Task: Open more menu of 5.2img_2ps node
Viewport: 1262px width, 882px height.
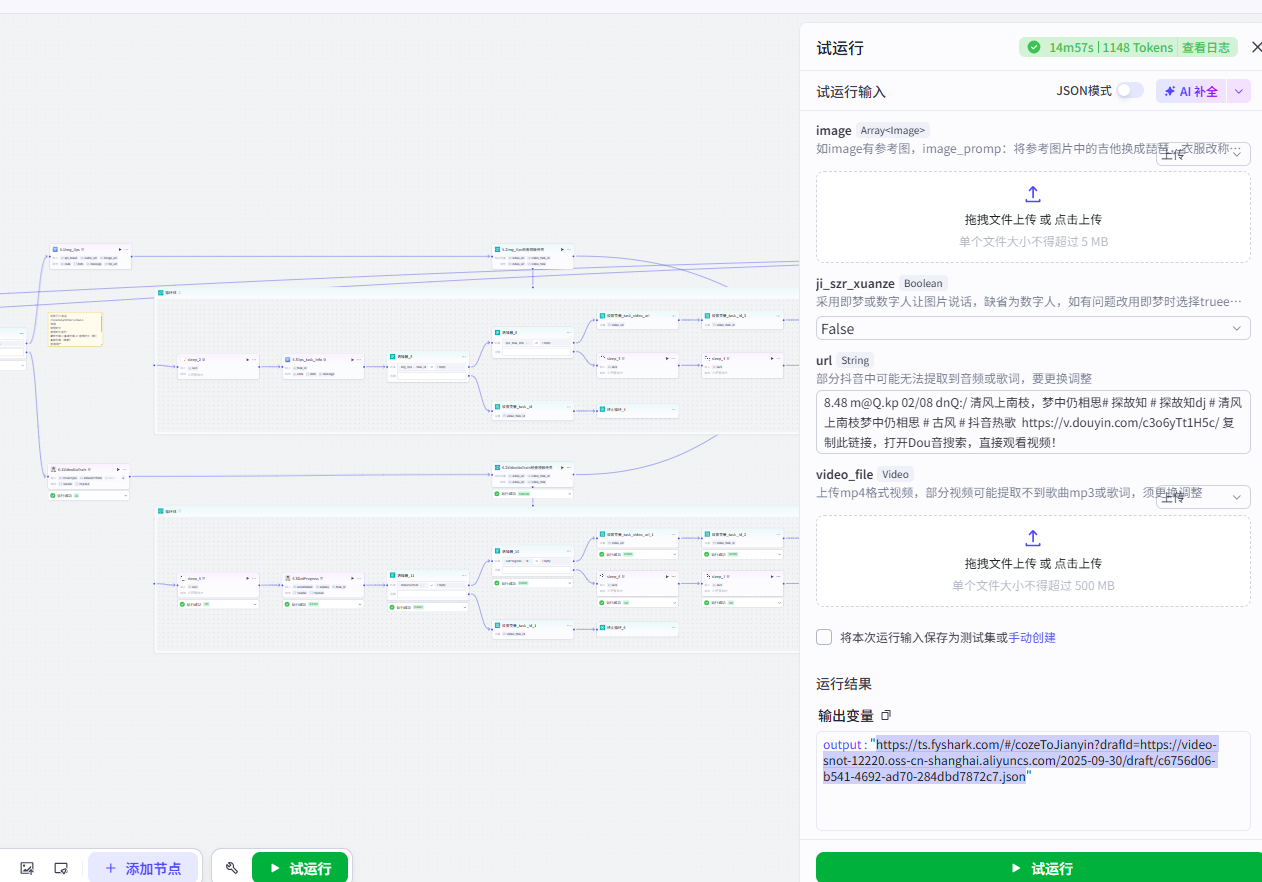Action: [127, 249]
